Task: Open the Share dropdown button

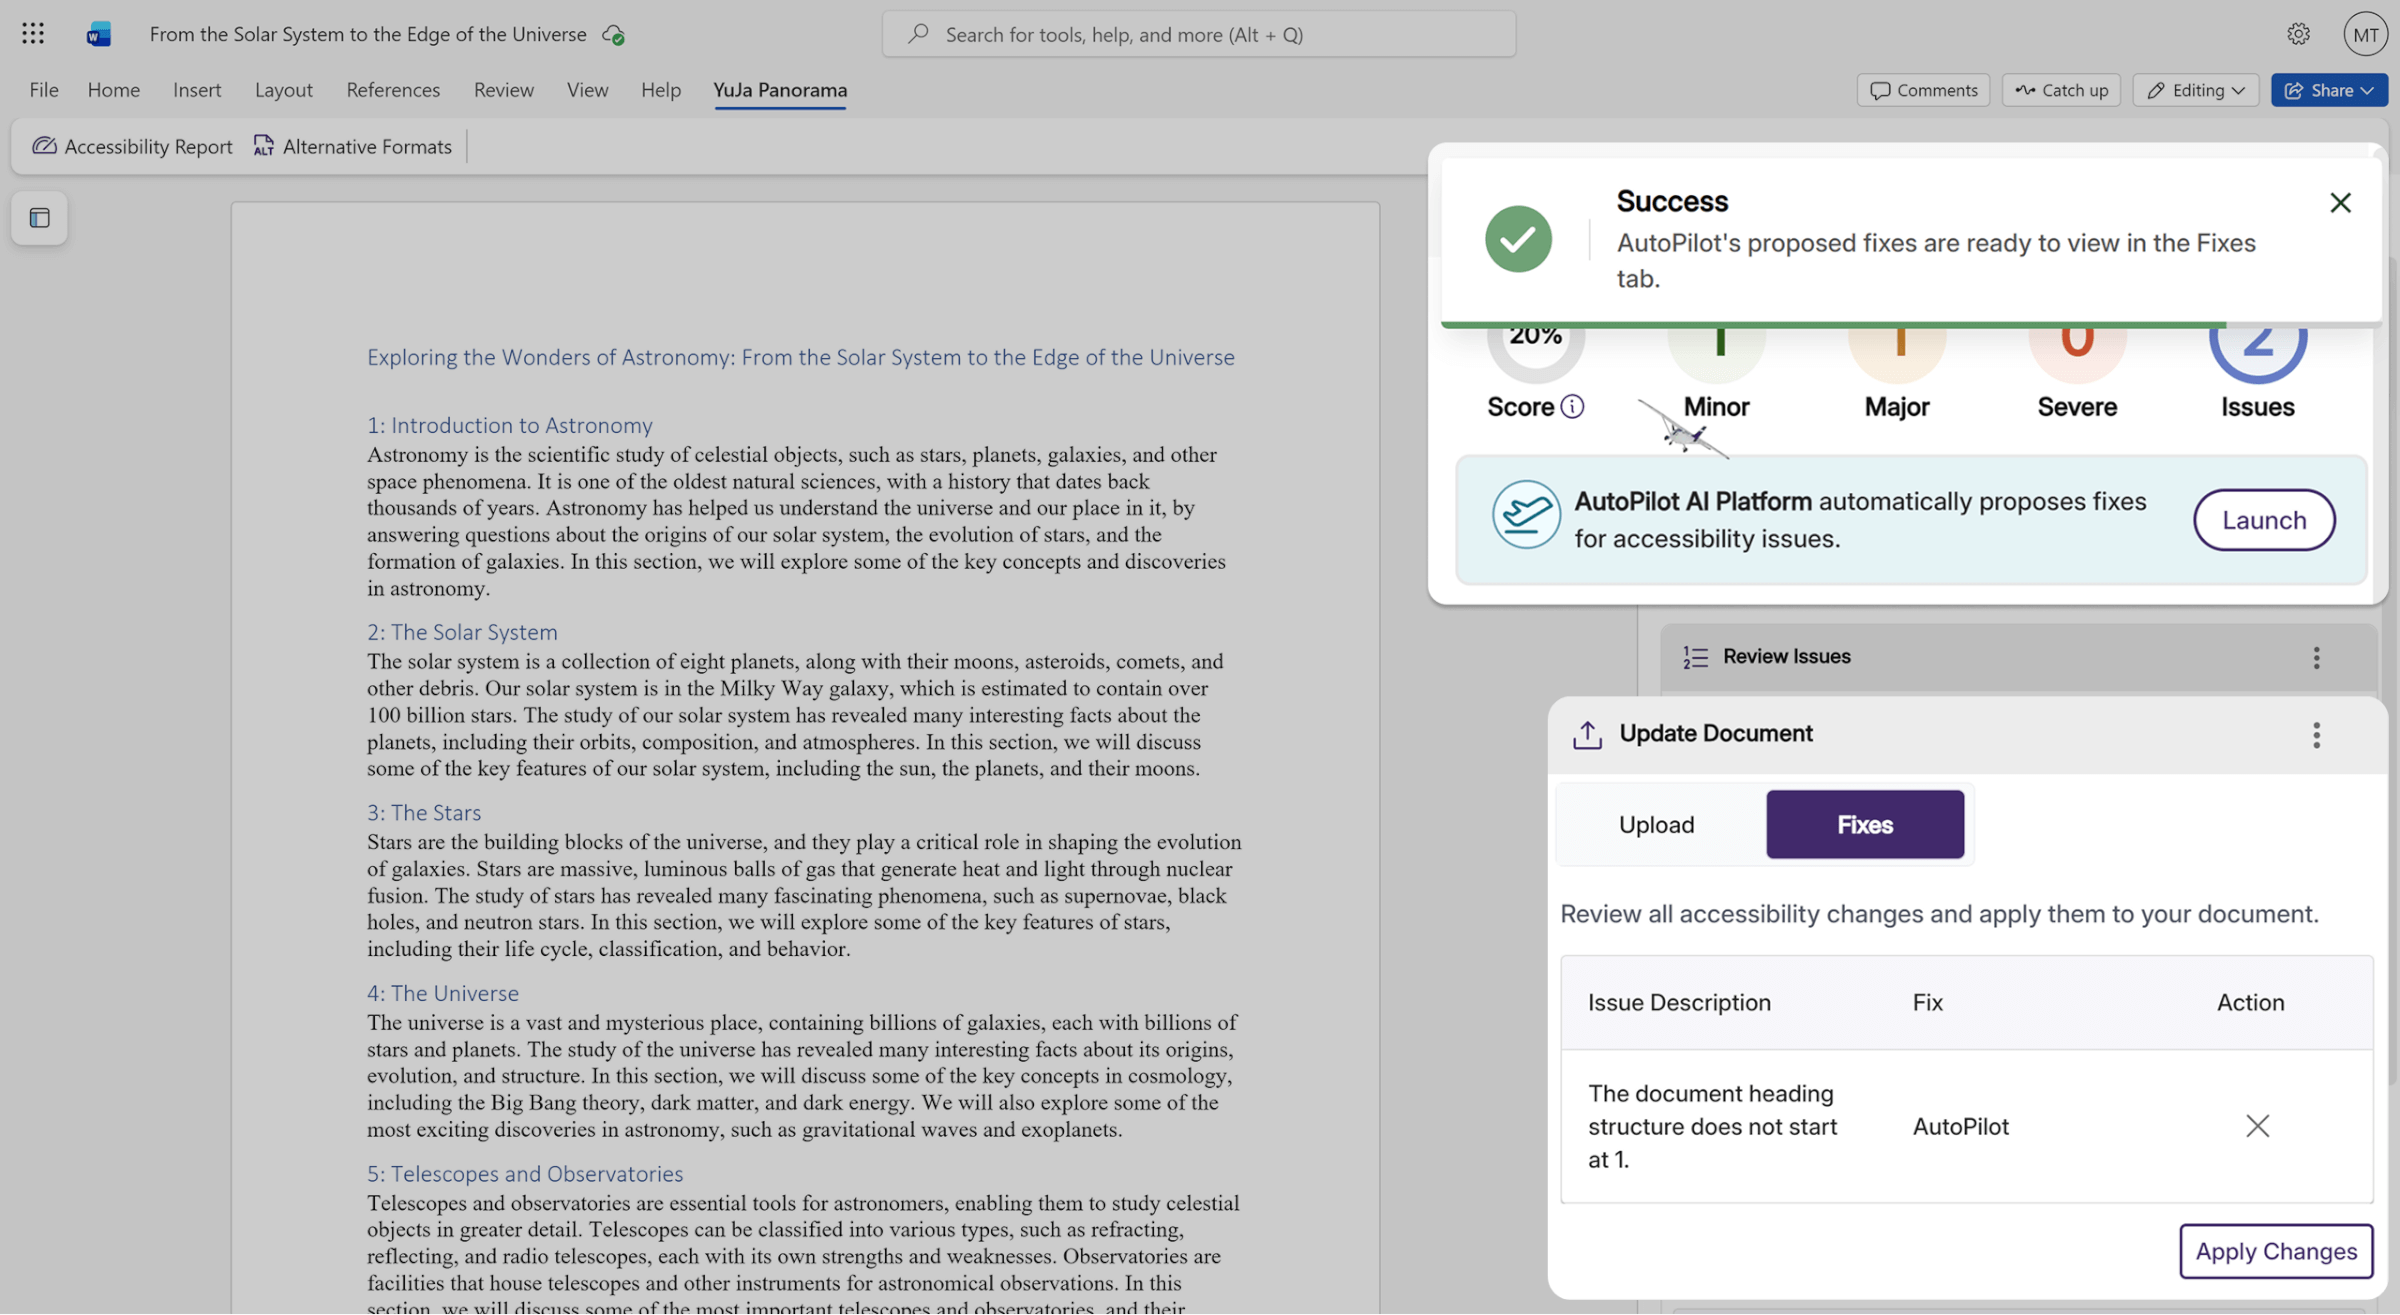Action: click(2328, 90)
